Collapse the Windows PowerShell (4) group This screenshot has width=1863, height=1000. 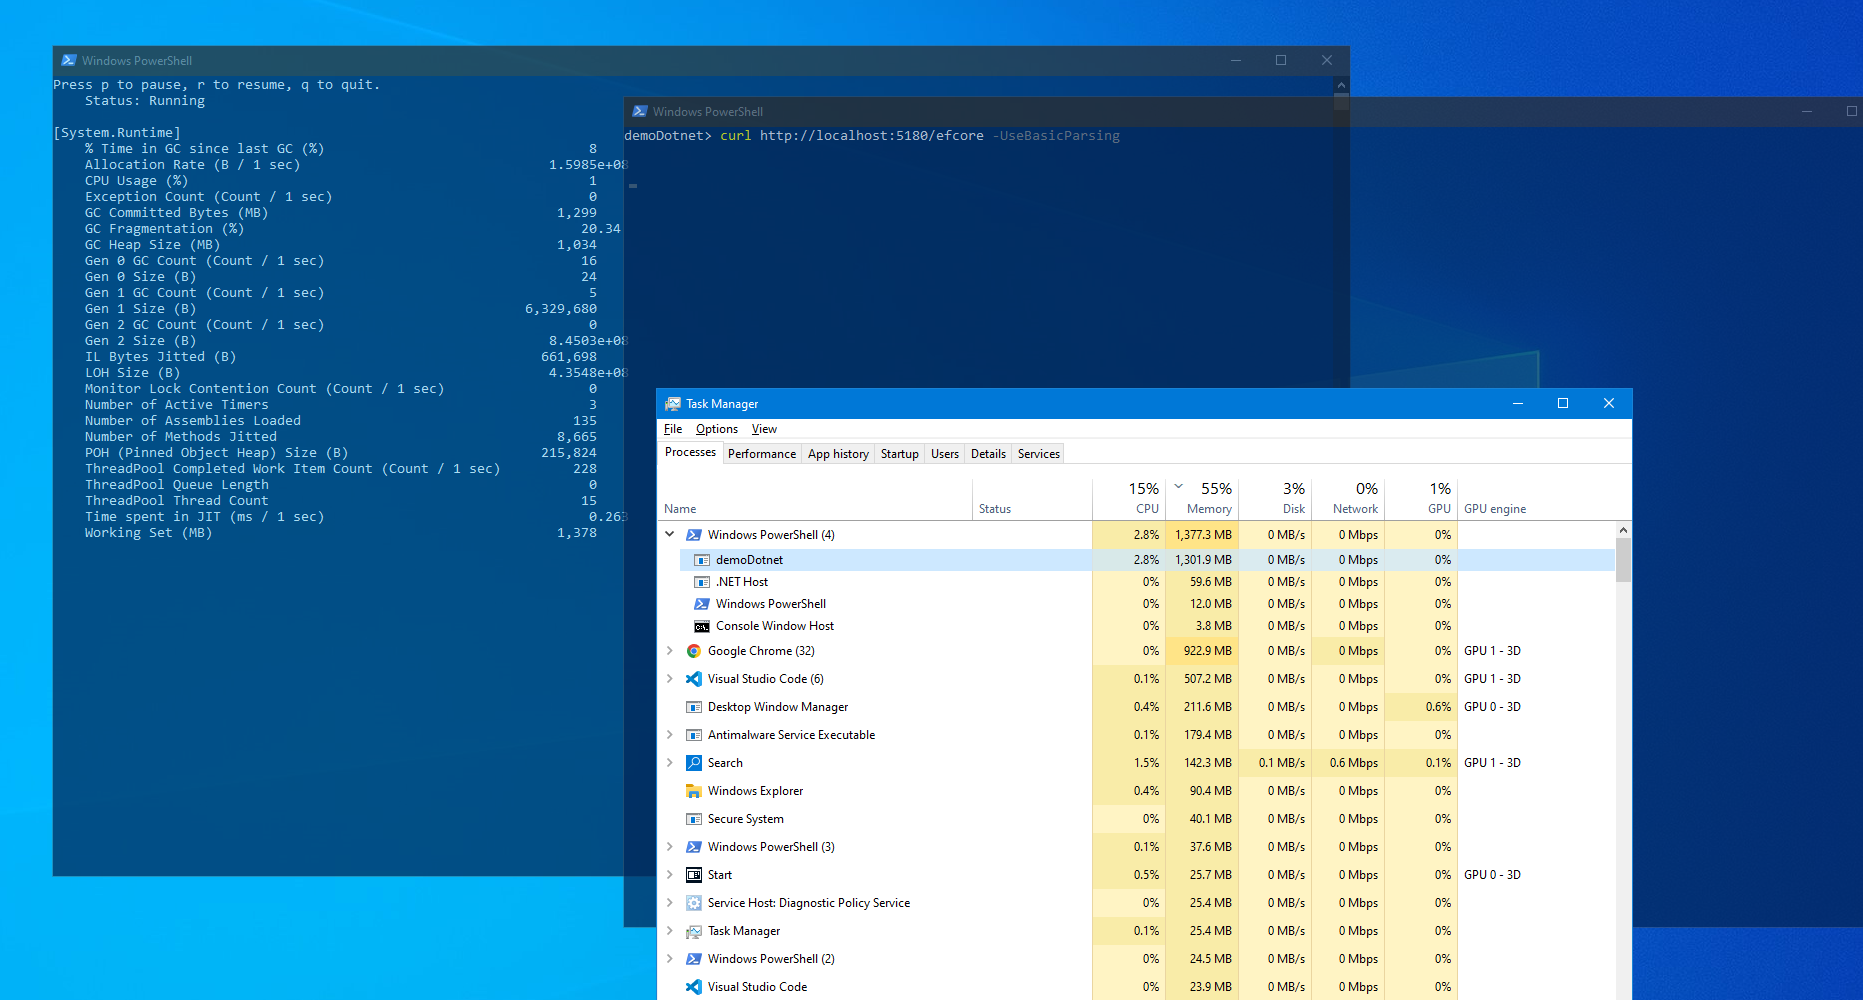pyautogui.click(x=670, y=535)
